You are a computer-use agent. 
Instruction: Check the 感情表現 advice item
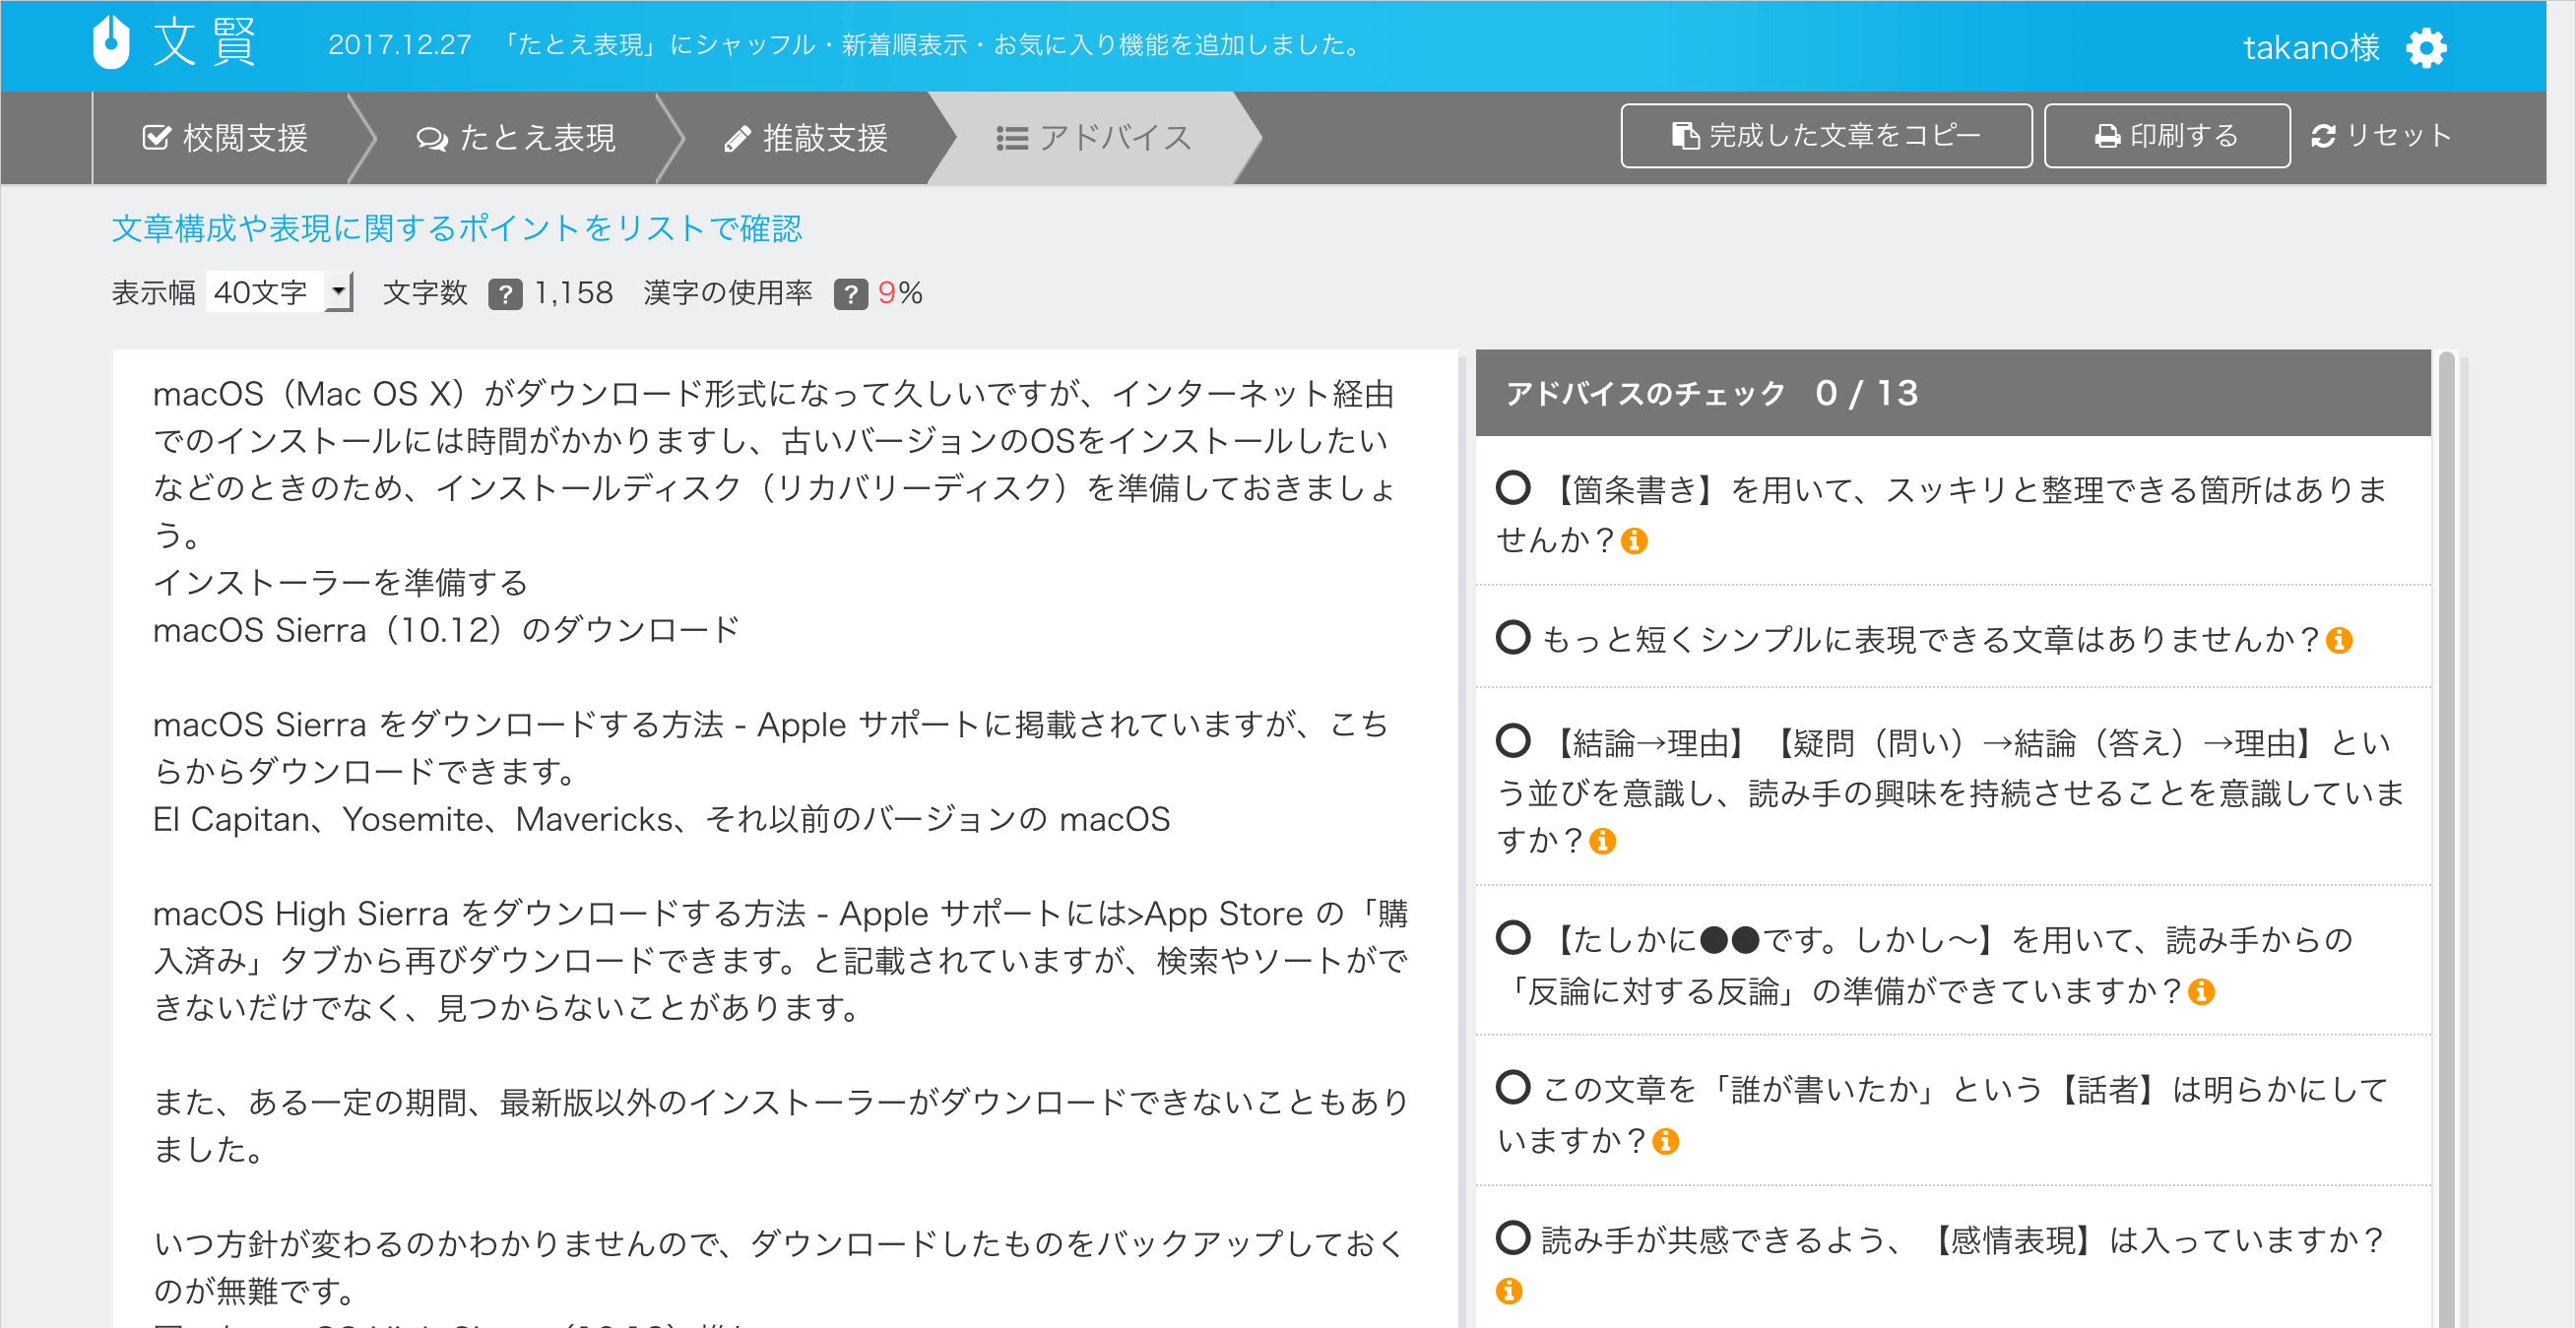[1513, 1238]
